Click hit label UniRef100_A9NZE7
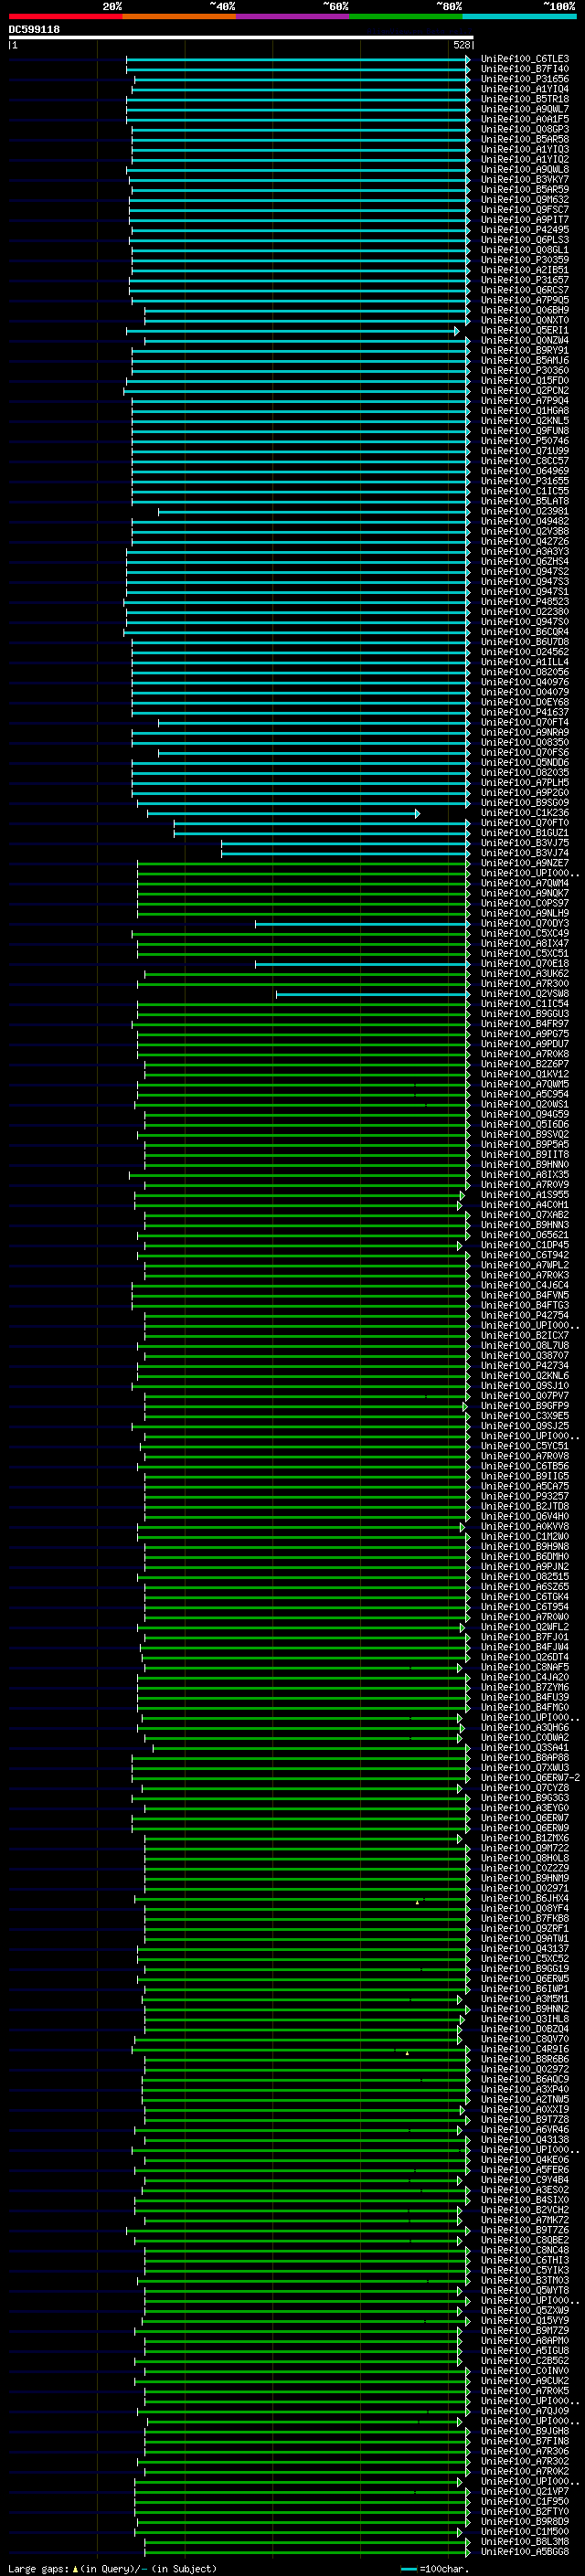 tap(524, 863)
